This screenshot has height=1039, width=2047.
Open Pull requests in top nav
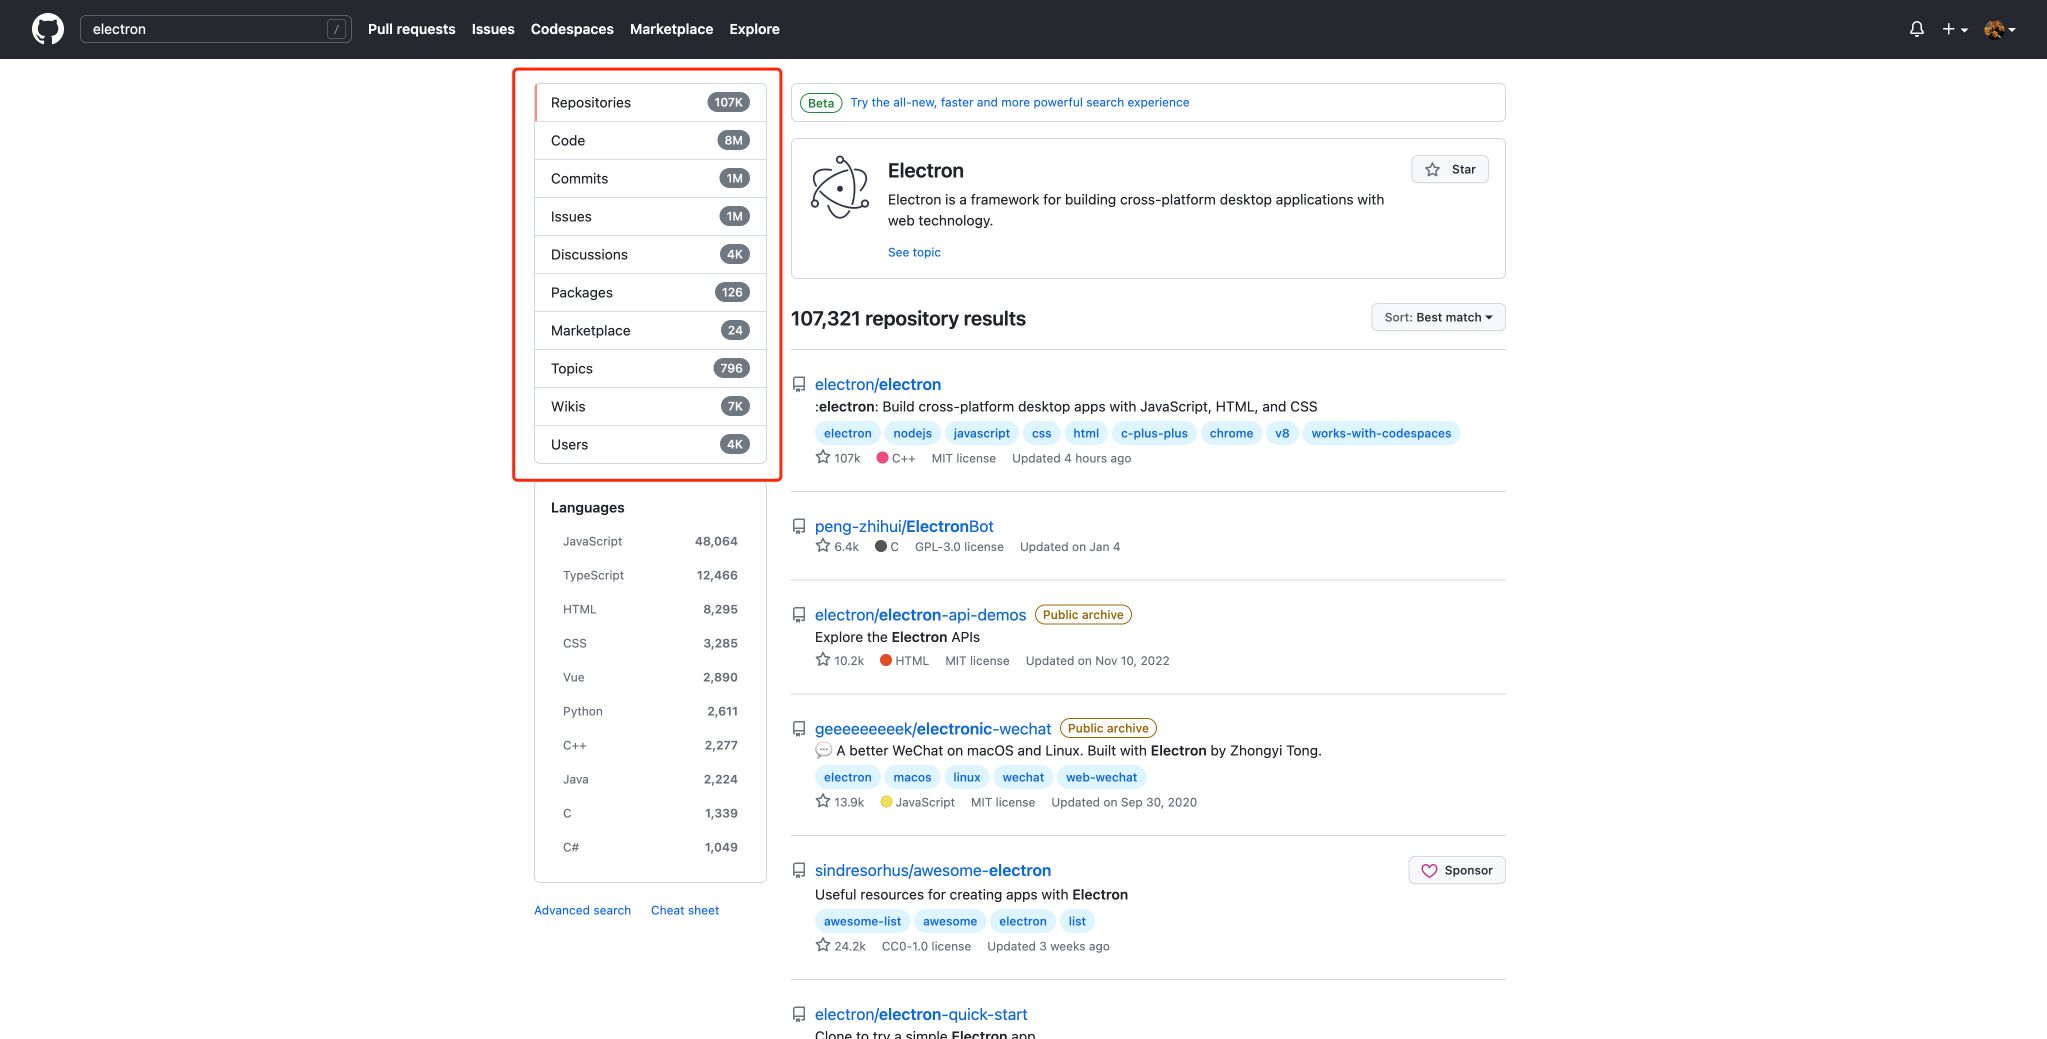[411, 29]
